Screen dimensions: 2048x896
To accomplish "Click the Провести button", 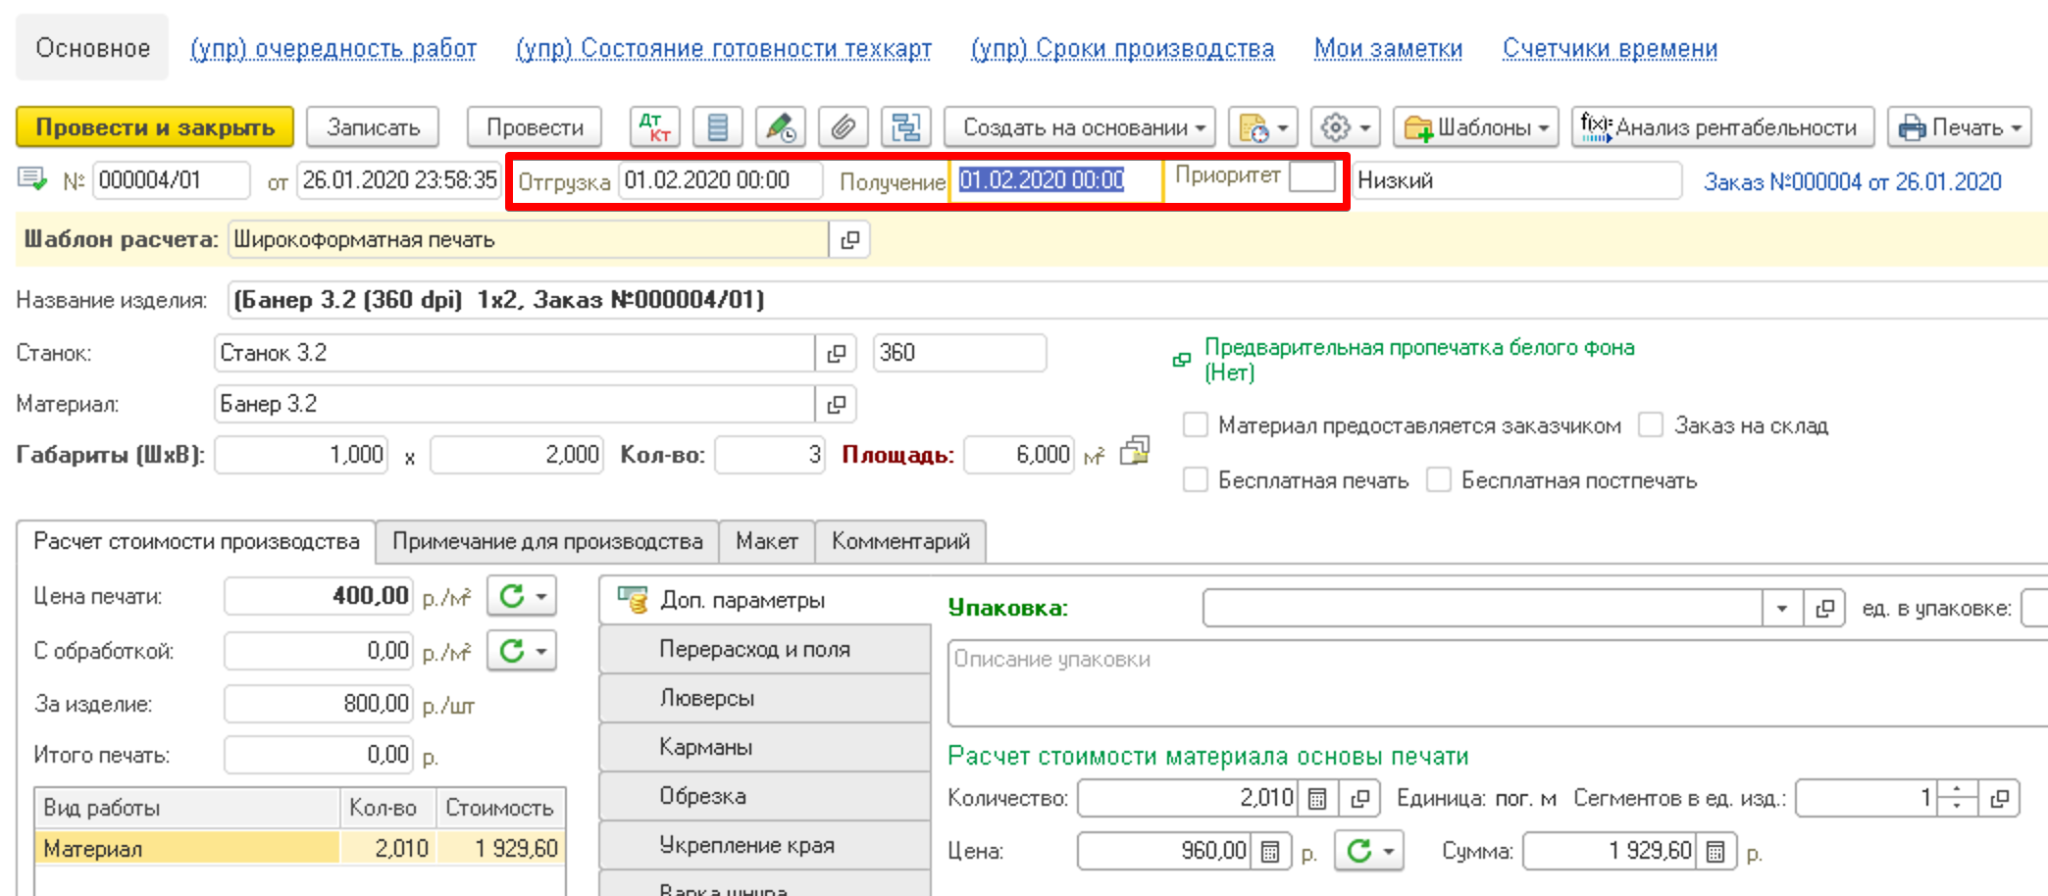I will pyautogui.click(x=535, y=127).
